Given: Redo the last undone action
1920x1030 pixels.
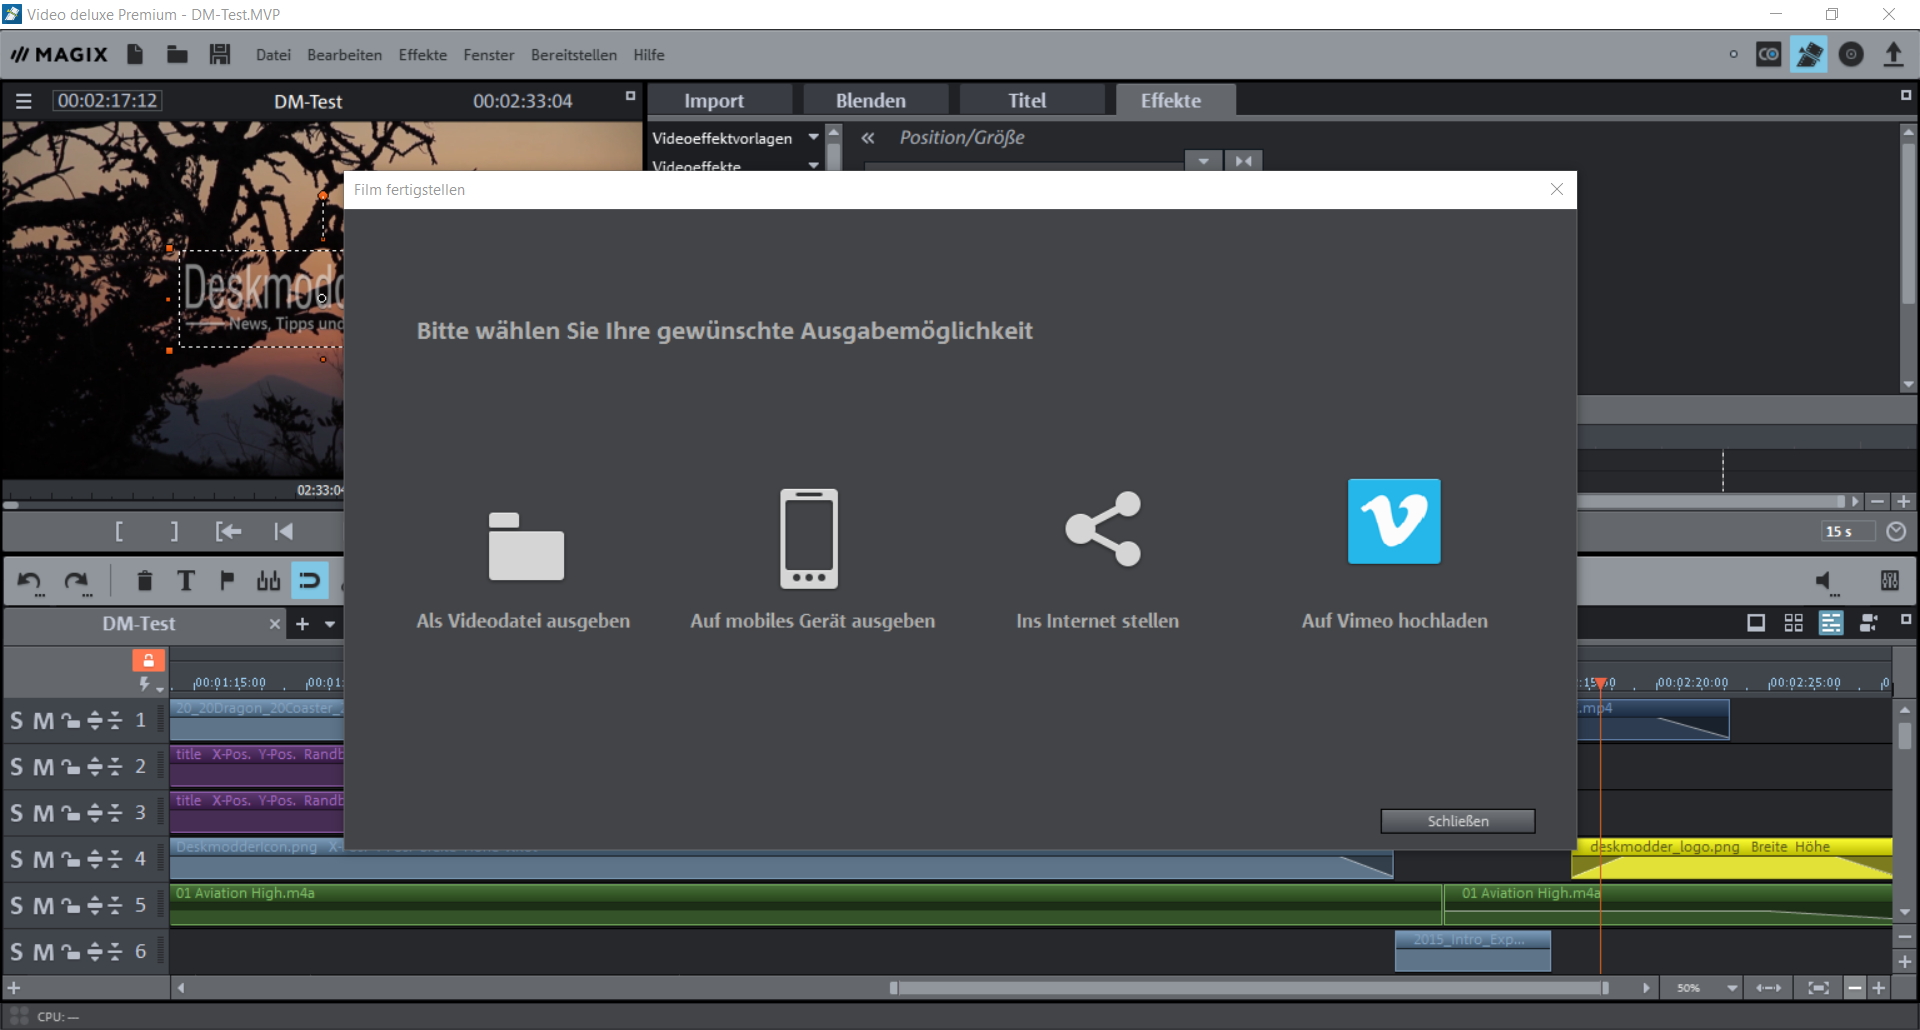Looking at the screenshot, I should [x=77, y=581].
